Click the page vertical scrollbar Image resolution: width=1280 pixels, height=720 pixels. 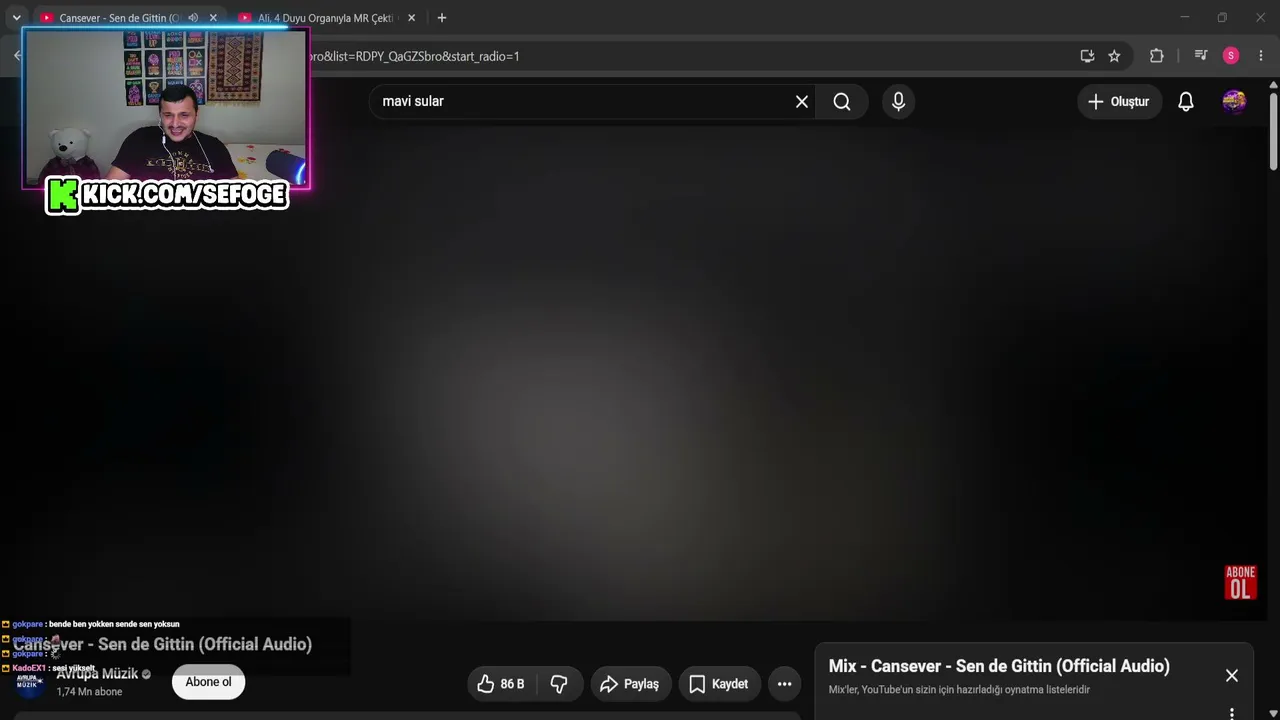[1273, 132]
